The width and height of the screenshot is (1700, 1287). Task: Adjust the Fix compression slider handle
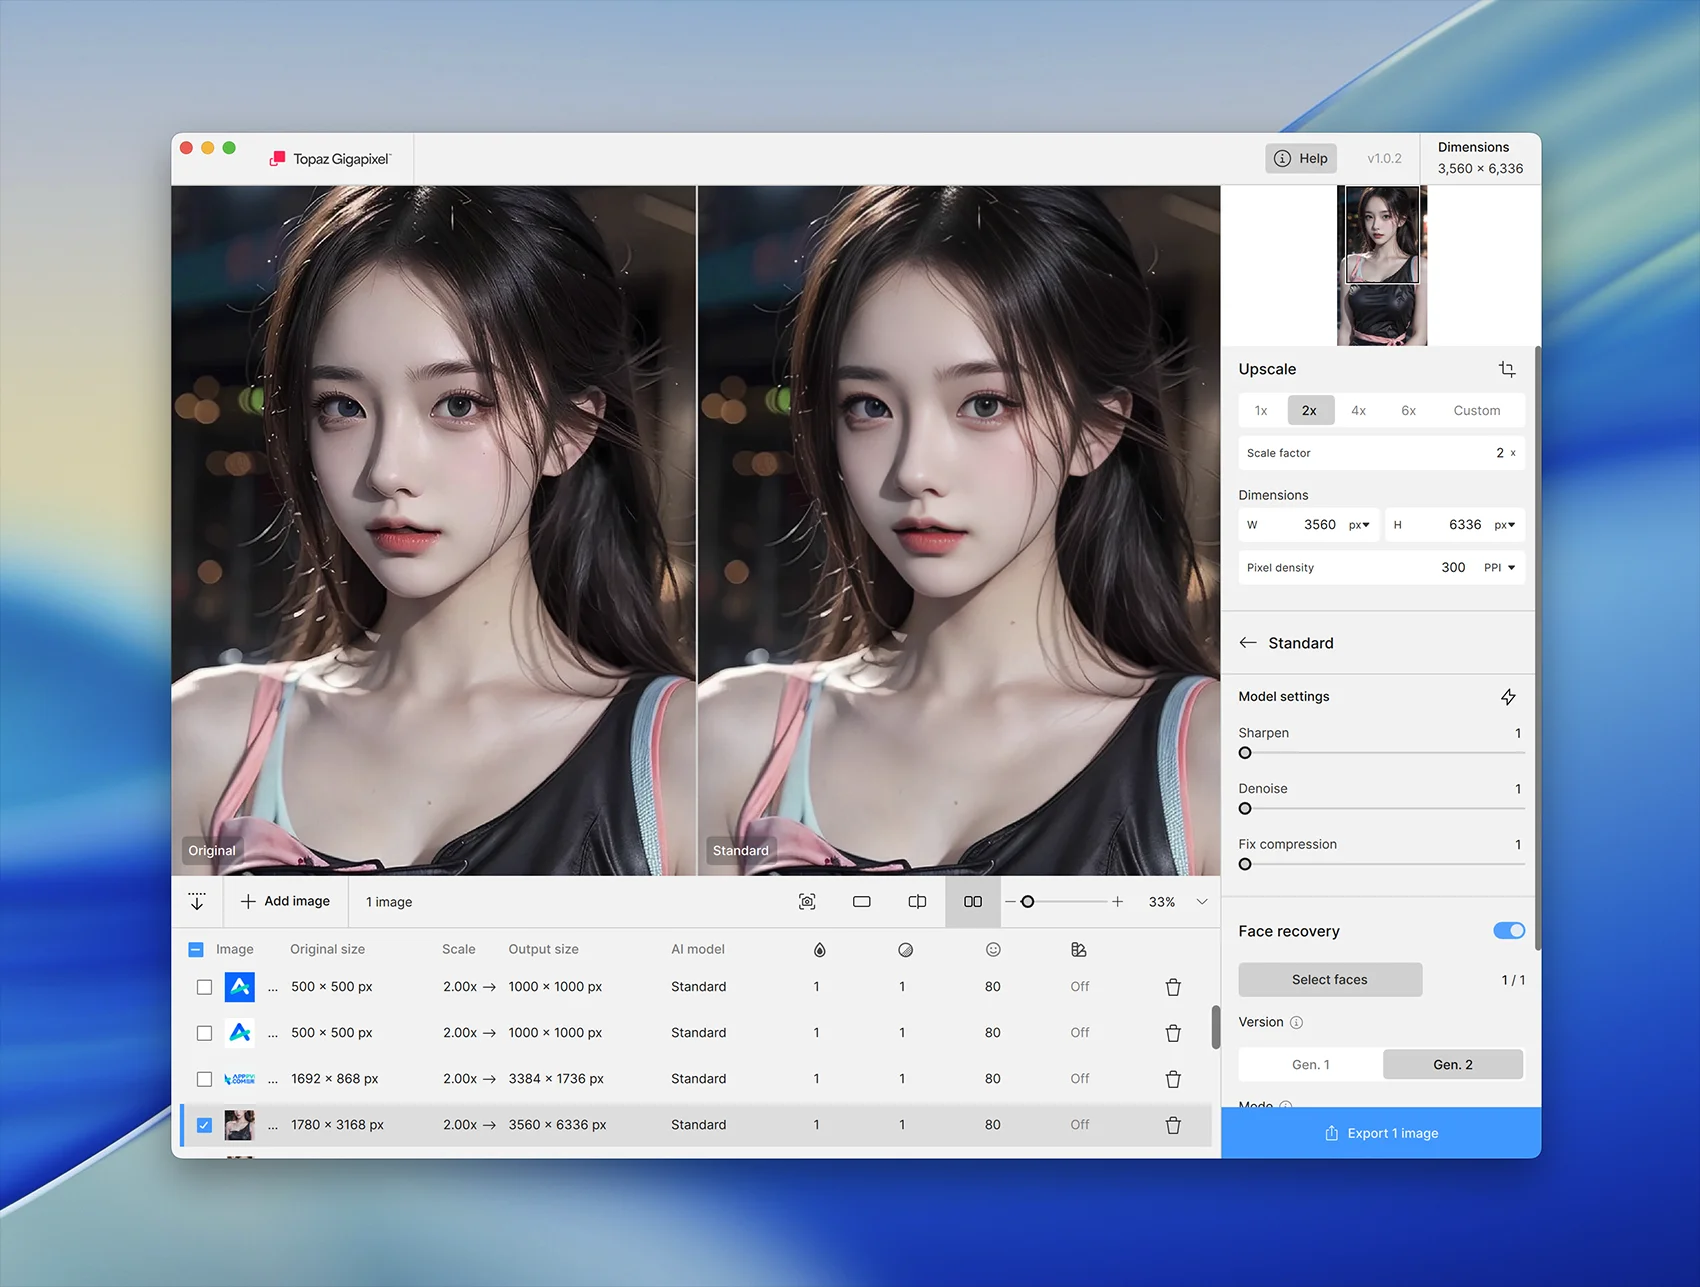click(x=1245, y=865)
